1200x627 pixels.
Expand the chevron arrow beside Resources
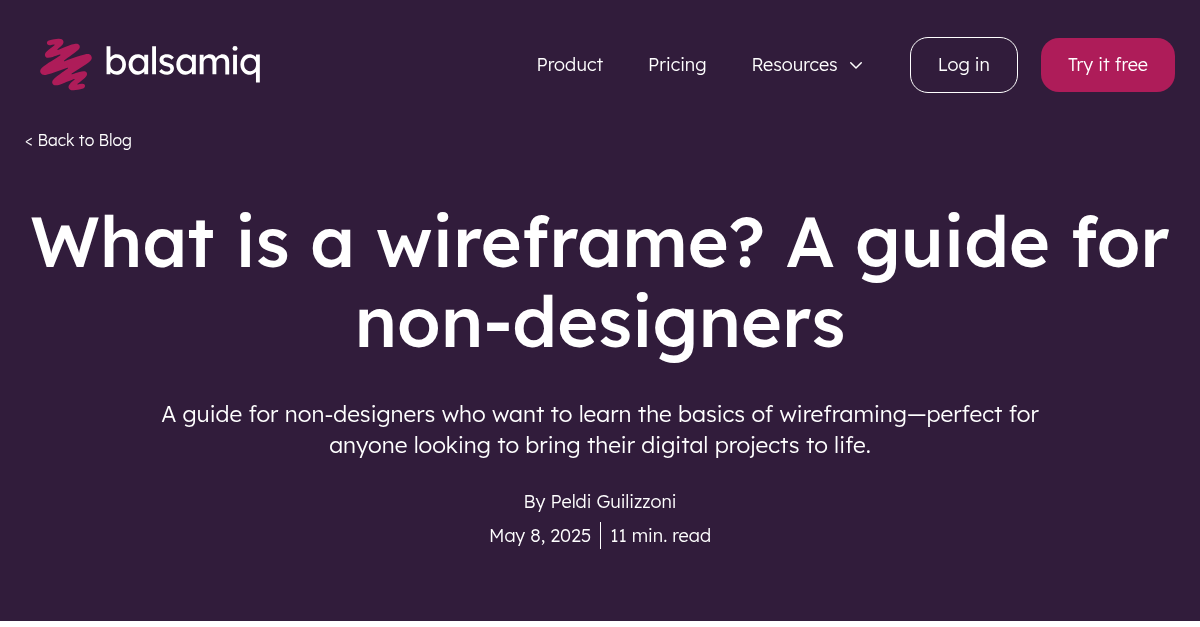856,65
